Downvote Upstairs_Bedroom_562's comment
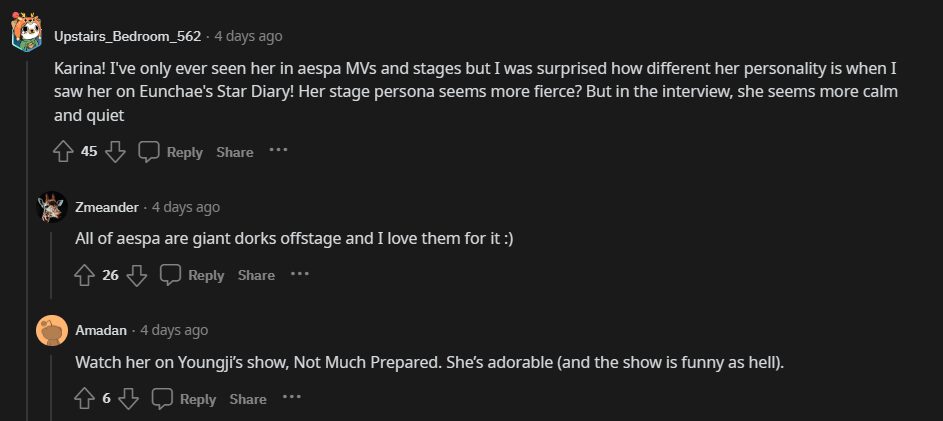943x421 pixels. coord(116,152)
